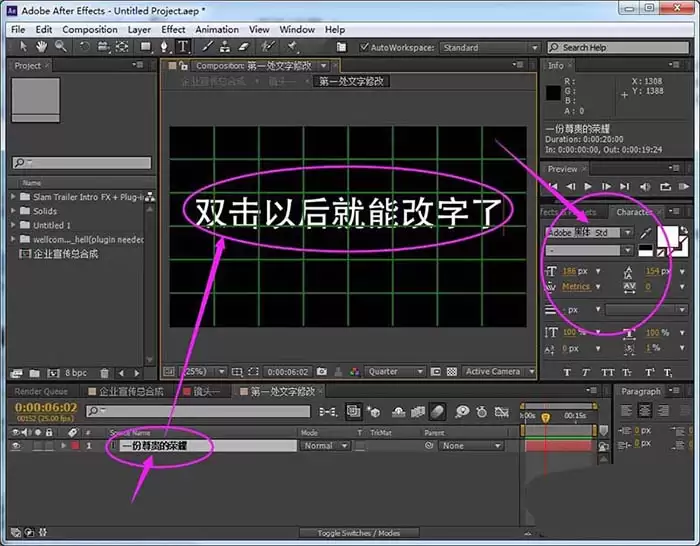The height and width of the screenshot is (546, 700).
Task: Select the Hand tool
Action: pos(41,46)
